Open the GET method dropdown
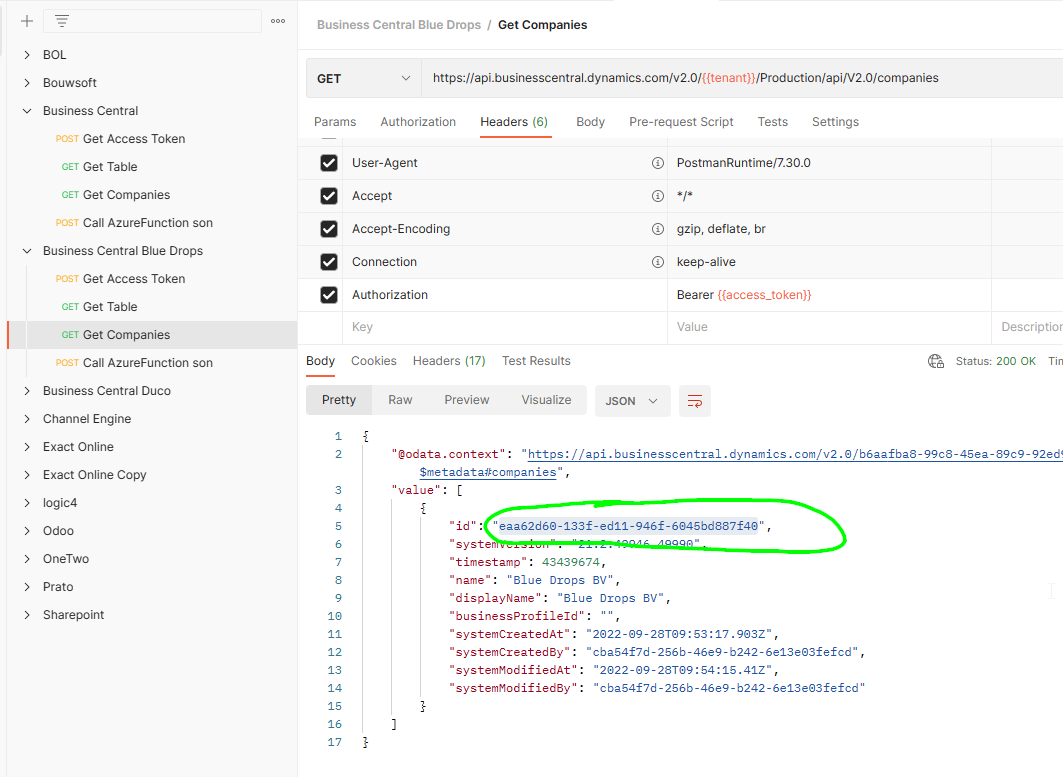 pyautogui.click(x=363, y=79)
